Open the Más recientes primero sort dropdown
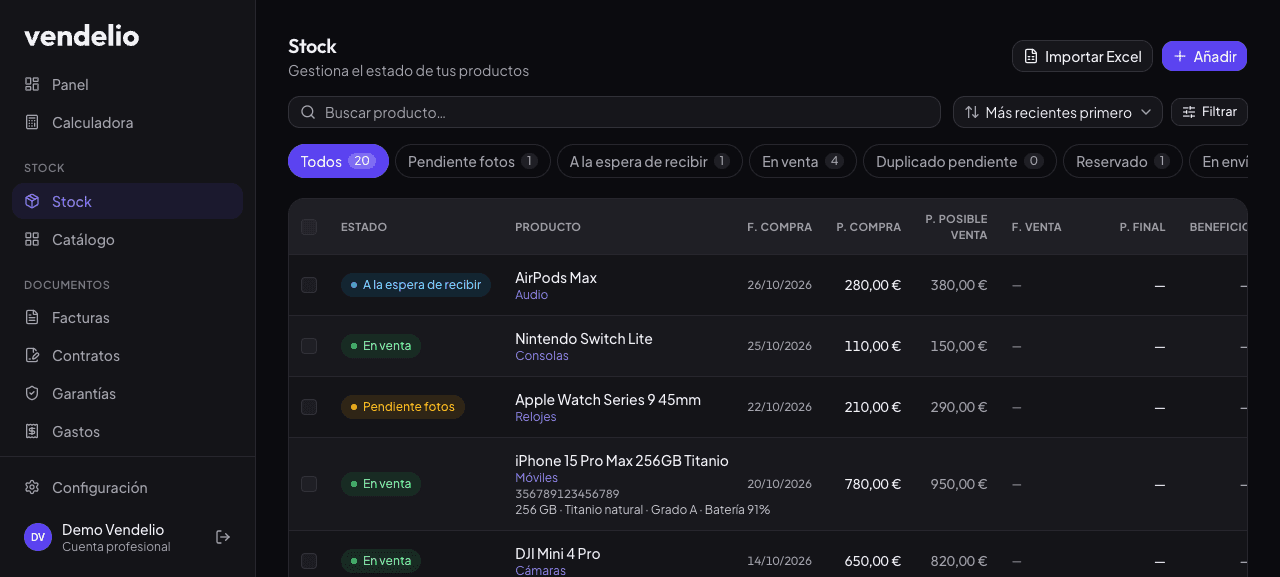The width and height of the screenshot is (1280, 577). [1058, 112]
